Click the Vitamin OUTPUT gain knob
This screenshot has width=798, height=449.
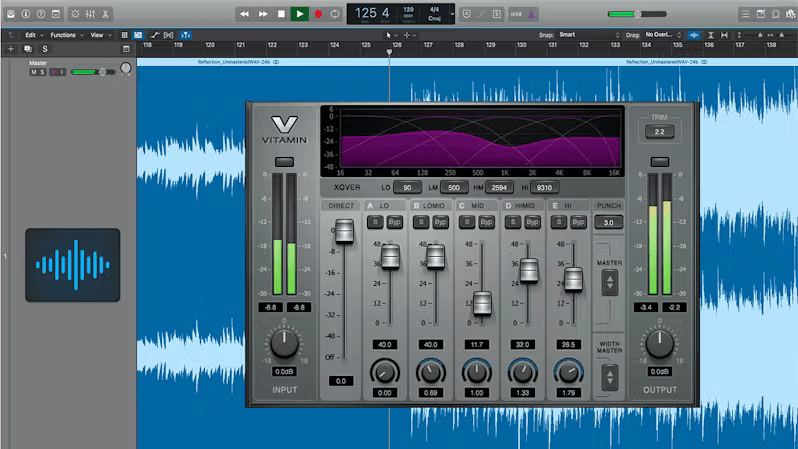tap(660, 344)
